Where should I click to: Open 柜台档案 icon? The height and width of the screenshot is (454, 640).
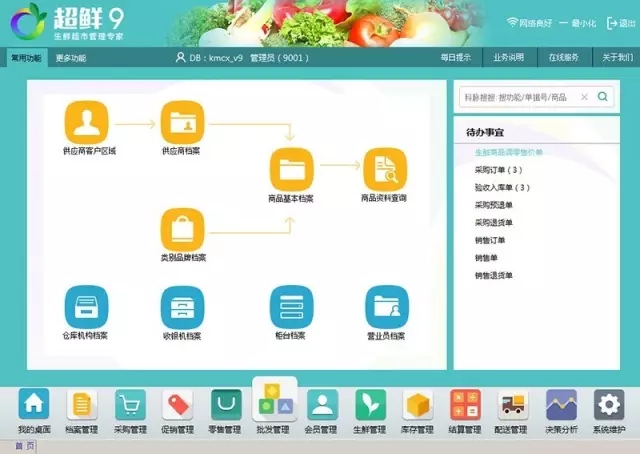coord(291,307)
